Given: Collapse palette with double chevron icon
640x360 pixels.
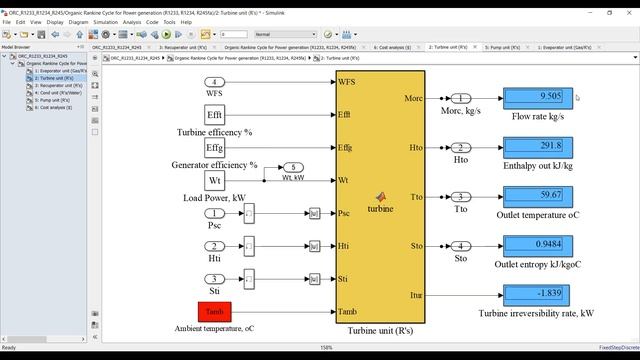Looking at the screenshot, I should [x=95, y=337].
